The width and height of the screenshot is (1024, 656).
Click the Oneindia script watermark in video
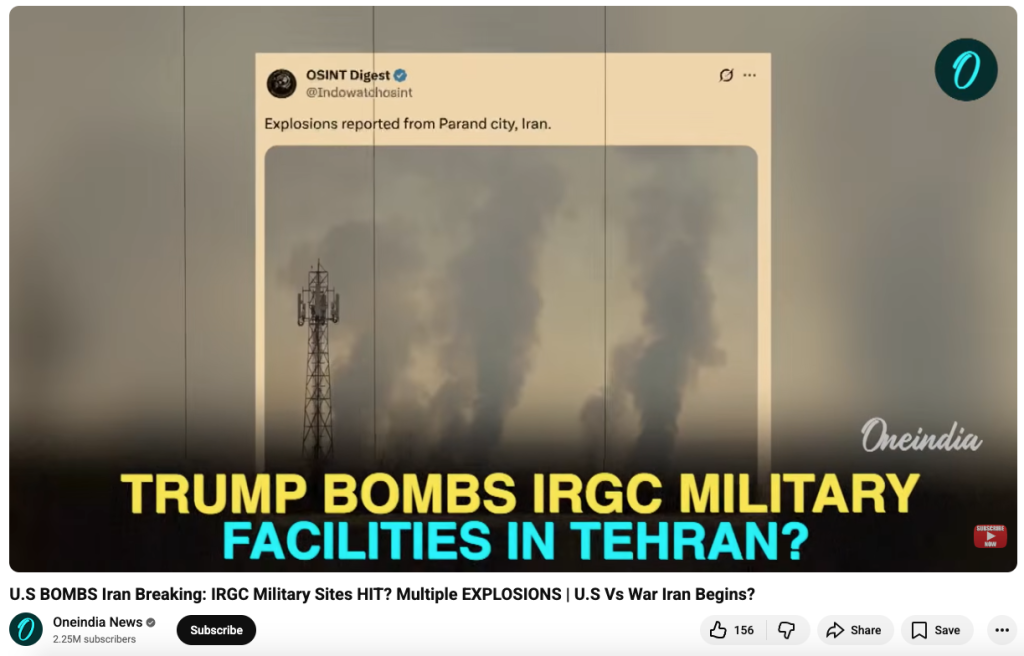(921, 436)
